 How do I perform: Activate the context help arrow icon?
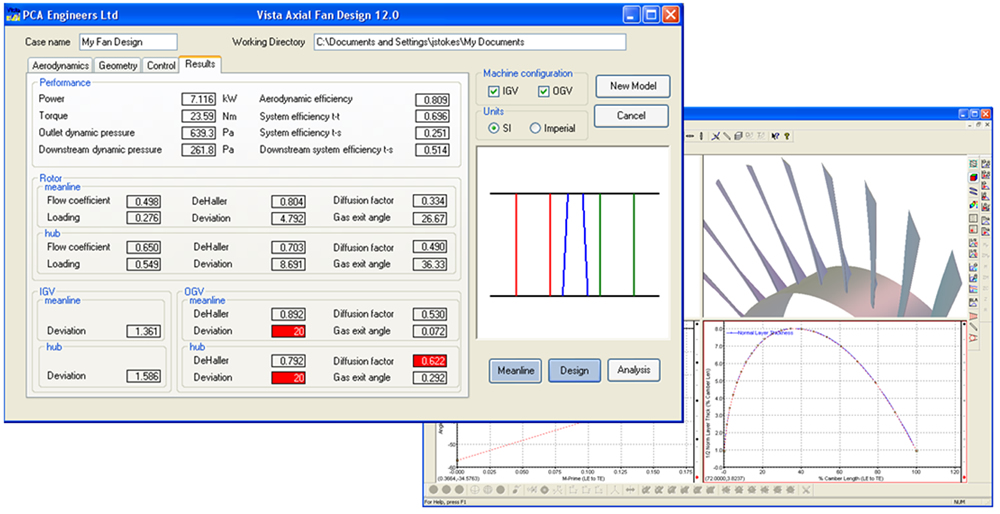pyautogui.click(x=776, y=136)
